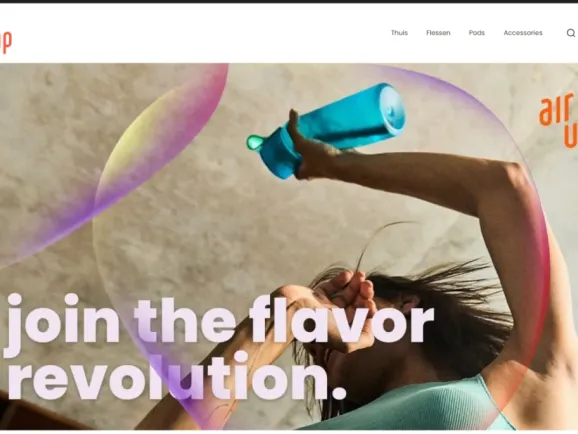578x434 pixels.
Task: Click the word "revolution." in the headline
Action: click(x=177, y=376)
